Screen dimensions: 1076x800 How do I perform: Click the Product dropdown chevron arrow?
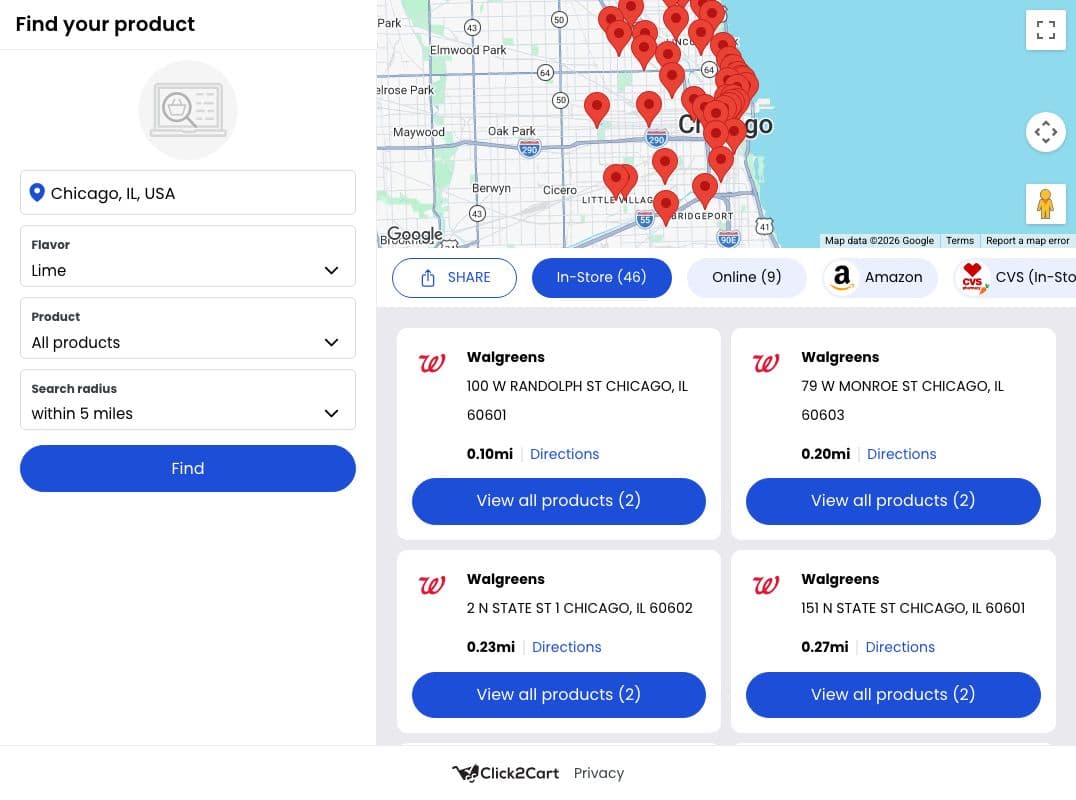331,342
